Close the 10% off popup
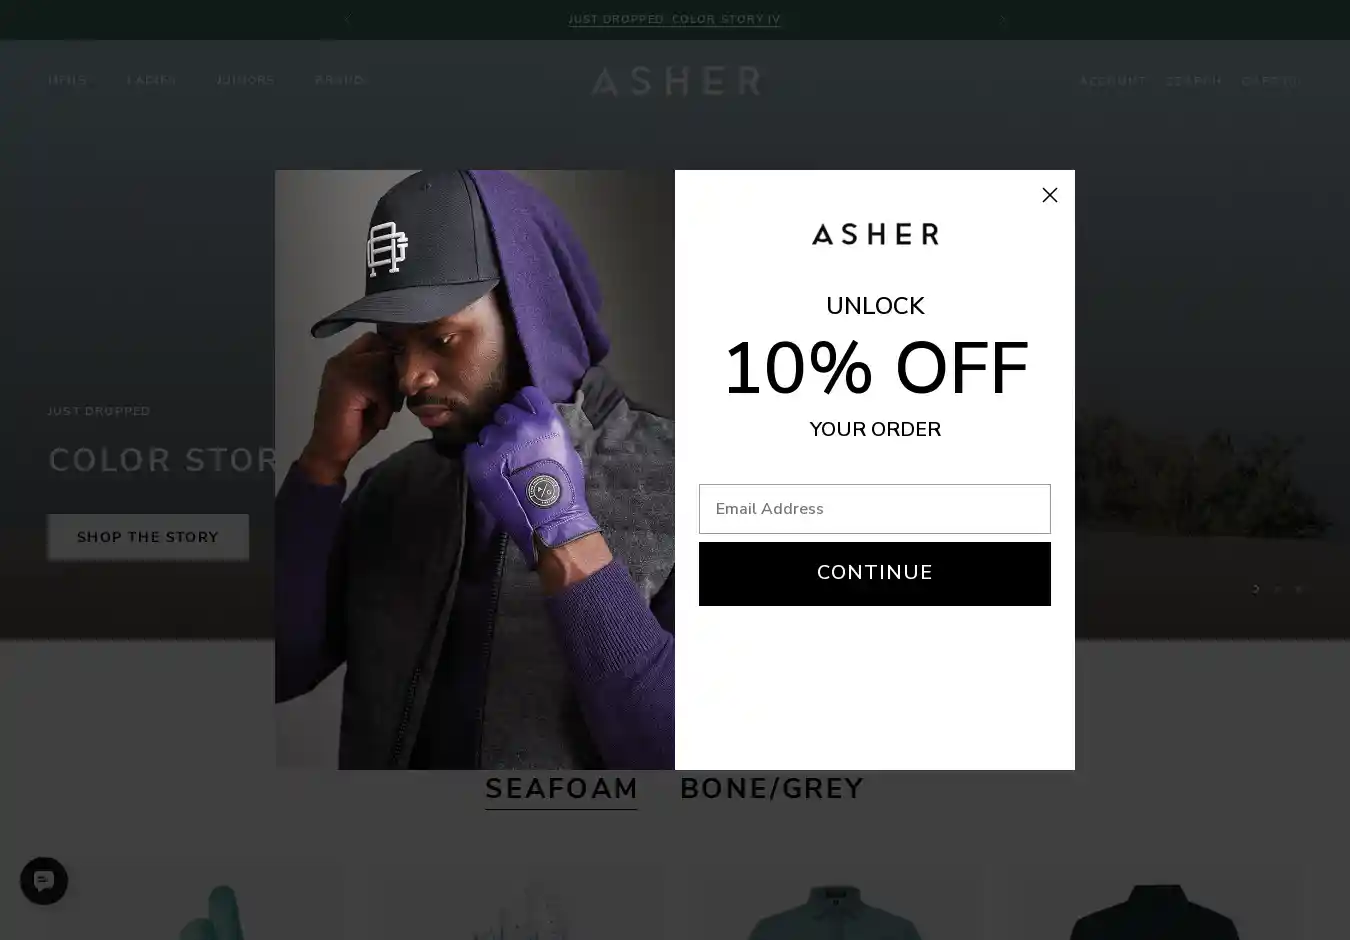1350x940 pixels. pos(1049,195)
